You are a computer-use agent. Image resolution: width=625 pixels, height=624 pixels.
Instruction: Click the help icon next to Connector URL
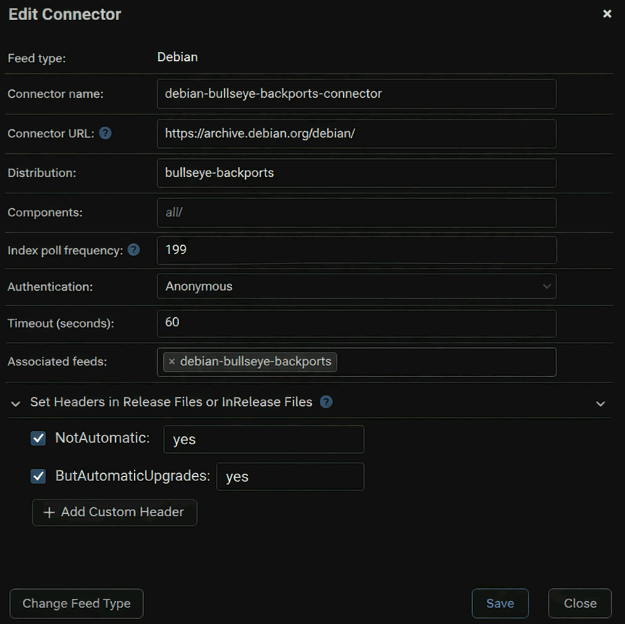[x=105, y=133]
